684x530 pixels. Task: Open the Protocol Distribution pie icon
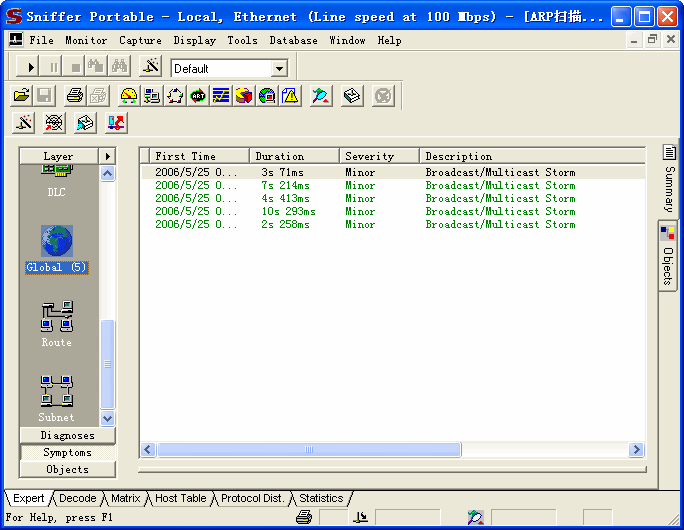244,96
